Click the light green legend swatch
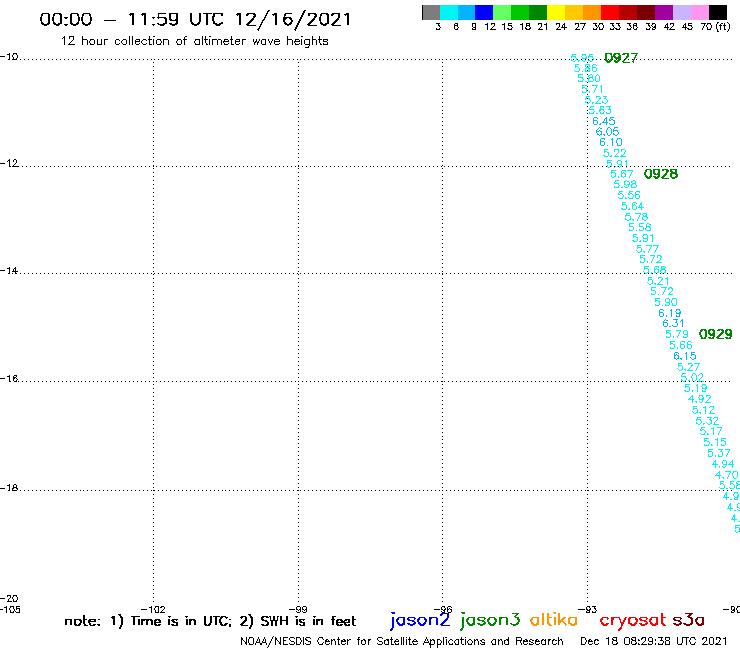740x650 pixels. [x=502, y=12]
